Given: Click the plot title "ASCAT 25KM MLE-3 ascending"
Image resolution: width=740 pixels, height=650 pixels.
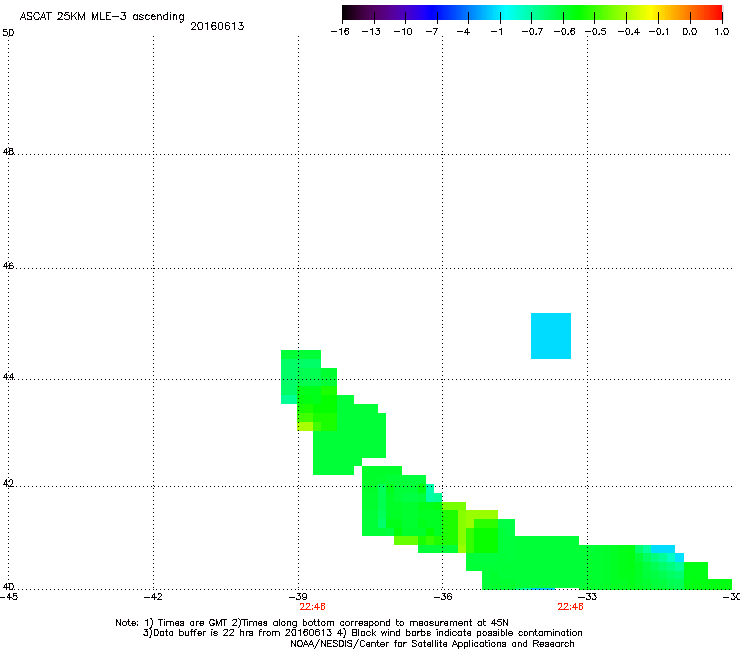Looking at the screenshot, I should coord(102,17).
